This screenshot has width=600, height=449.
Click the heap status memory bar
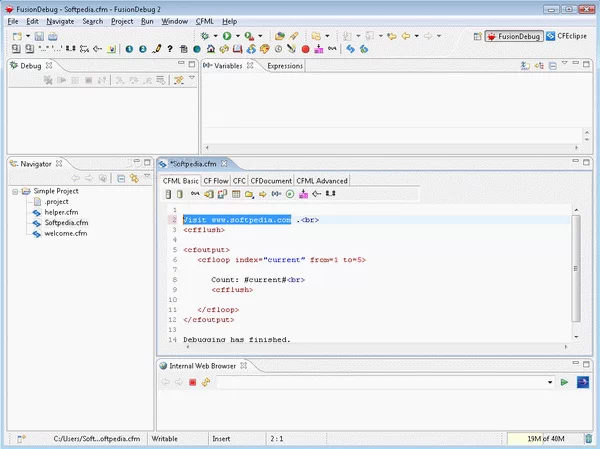point(545,439)
